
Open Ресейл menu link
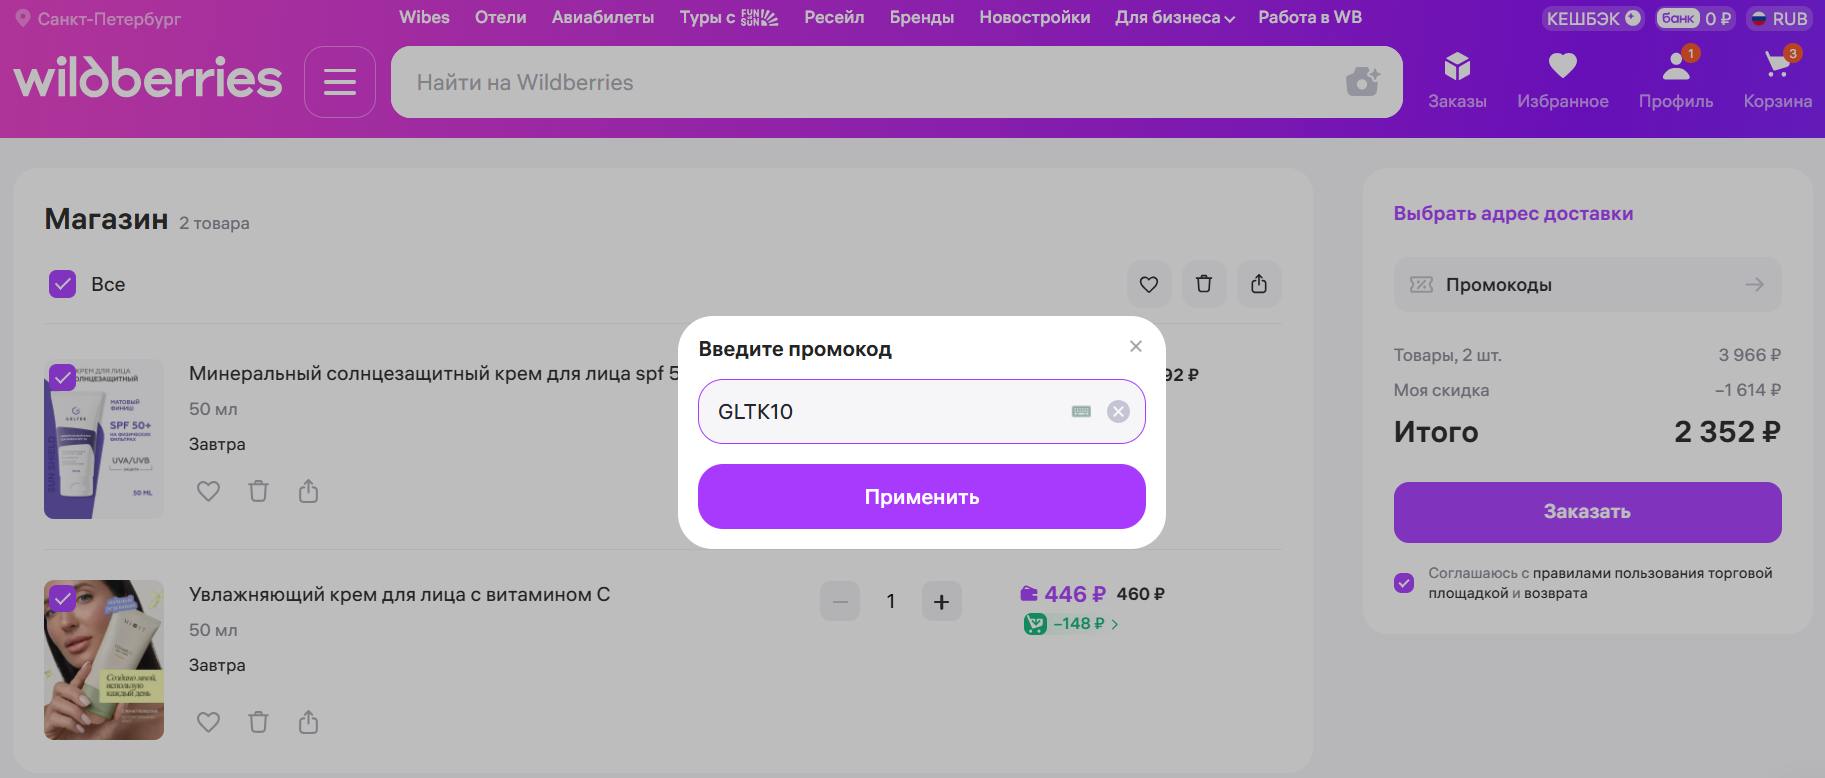[x=834, y=17]
